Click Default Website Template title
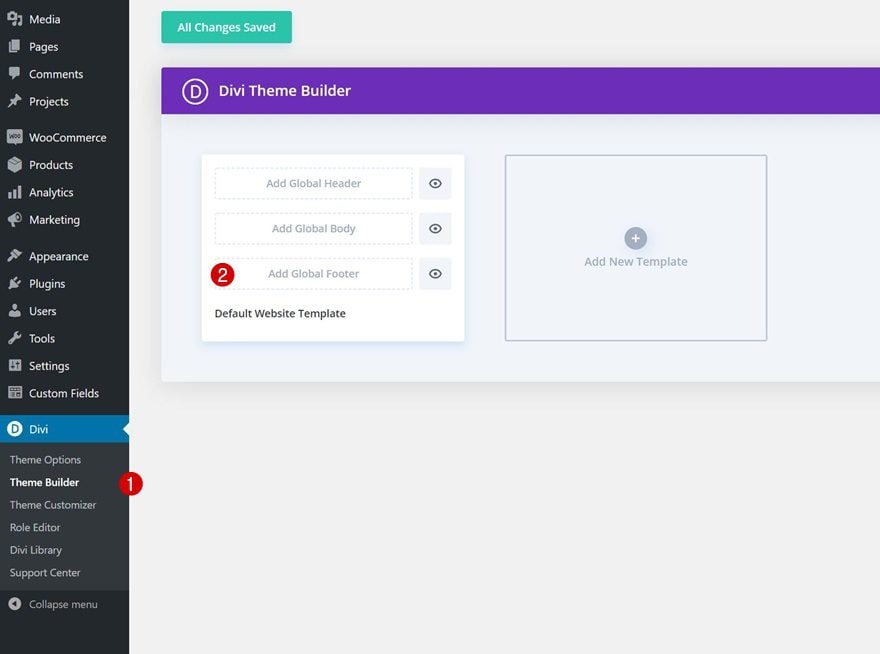The height and width of the screenshot is (654, 880). coord(280,313)
